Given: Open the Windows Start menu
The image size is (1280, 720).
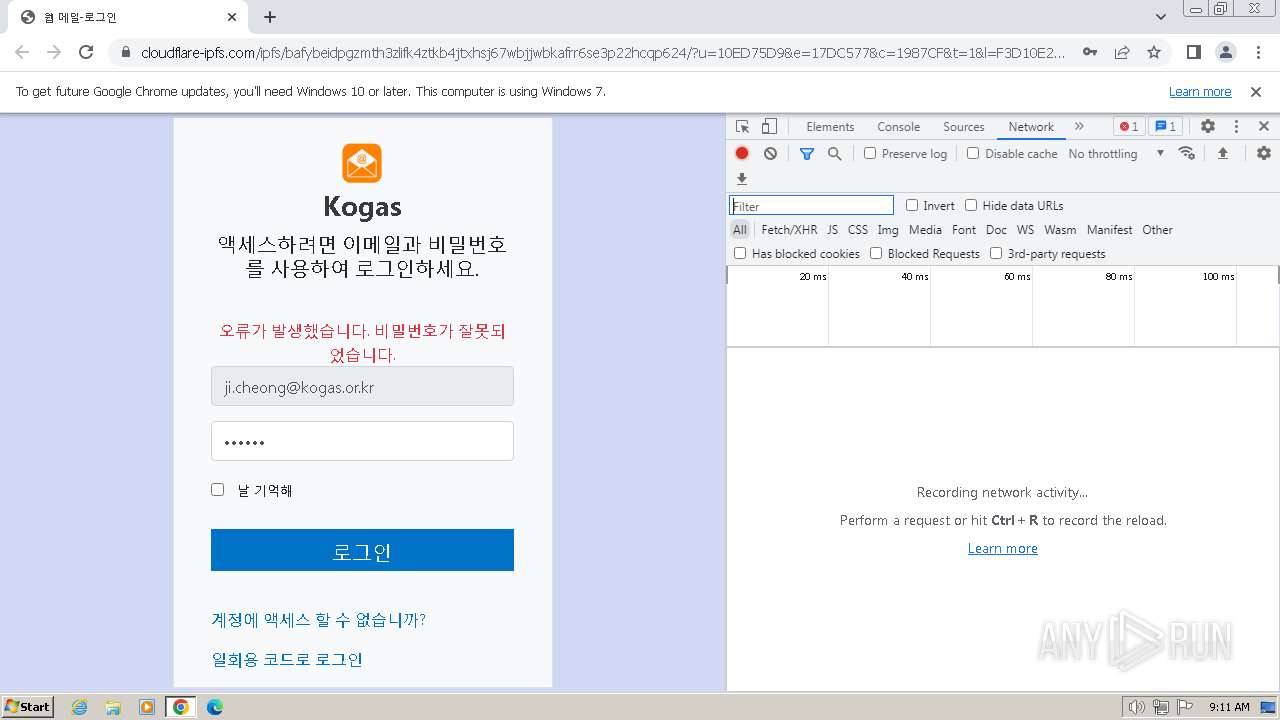Looking at the screenshot, I should coord(28,707).
